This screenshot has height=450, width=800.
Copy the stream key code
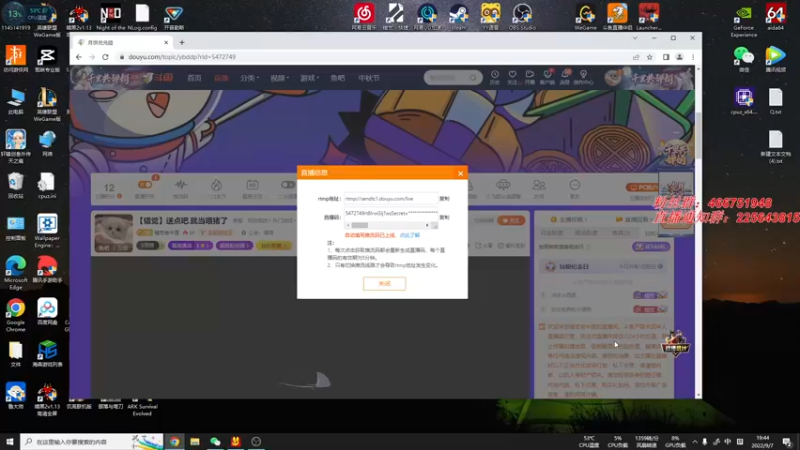pyautogui.click(x=444, y=217)
